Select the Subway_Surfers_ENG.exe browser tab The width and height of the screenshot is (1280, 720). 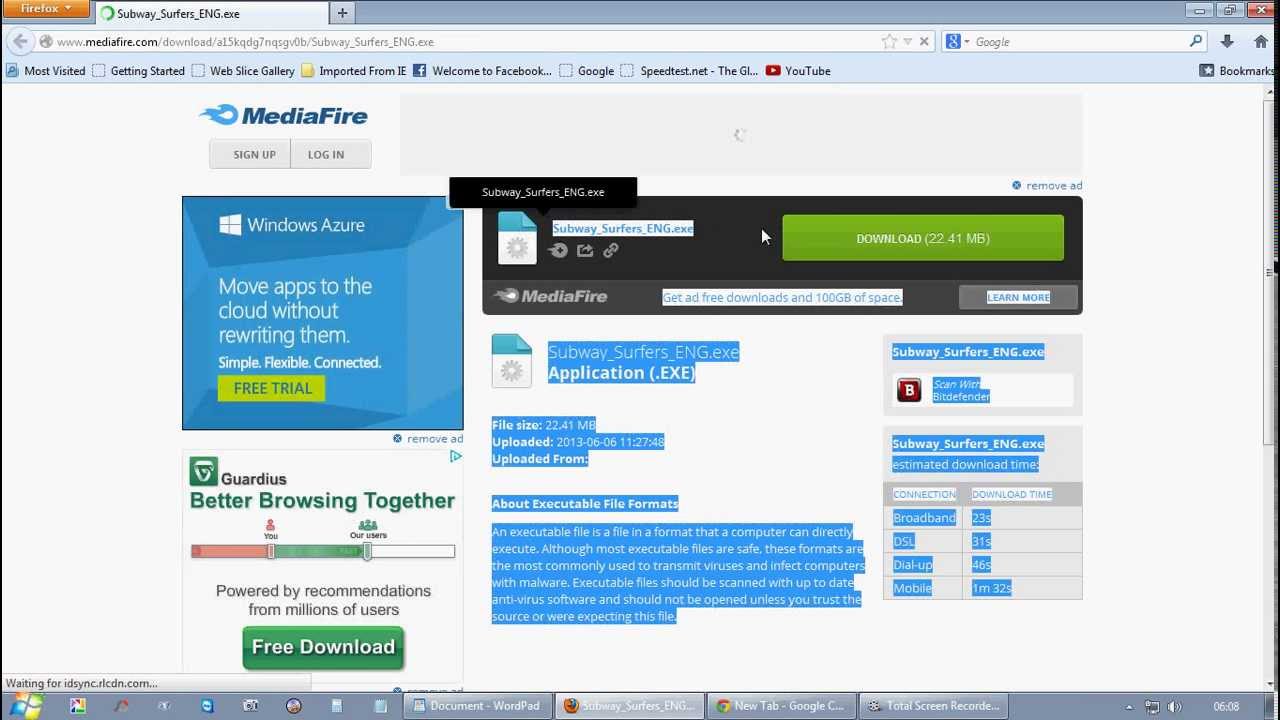point(211,14)
